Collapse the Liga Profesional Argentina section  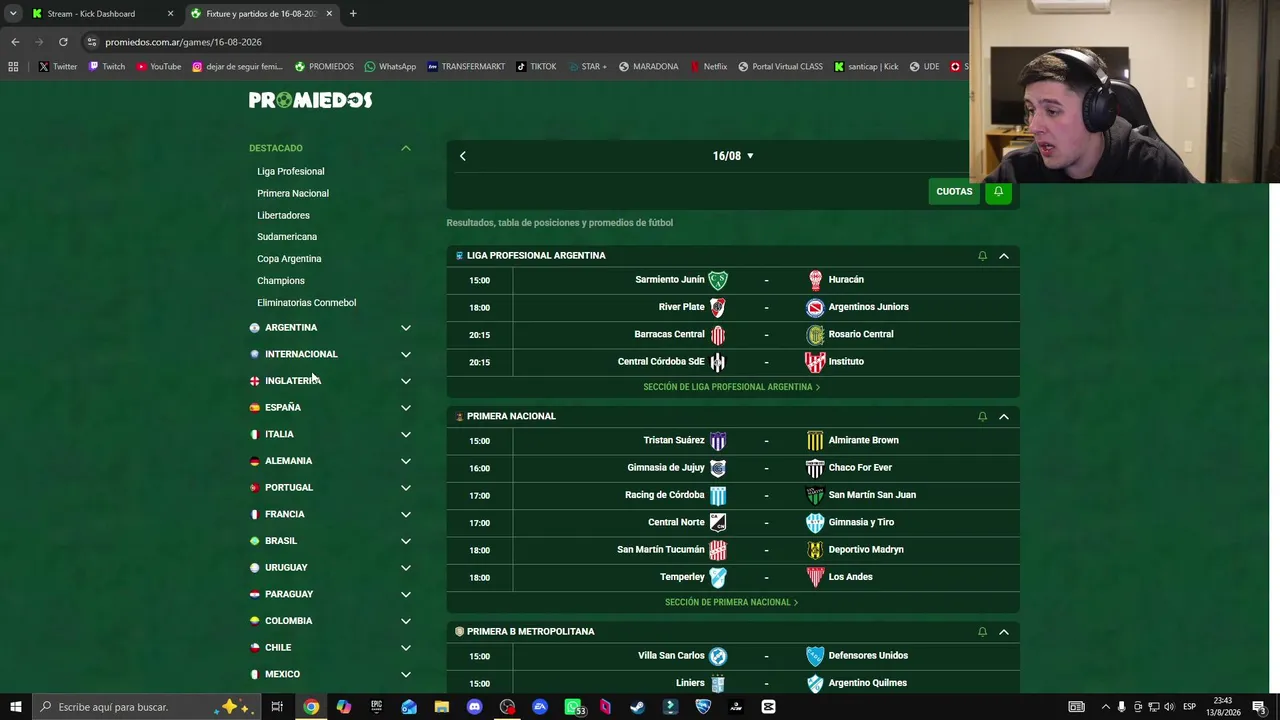[x=1004, y=256]
